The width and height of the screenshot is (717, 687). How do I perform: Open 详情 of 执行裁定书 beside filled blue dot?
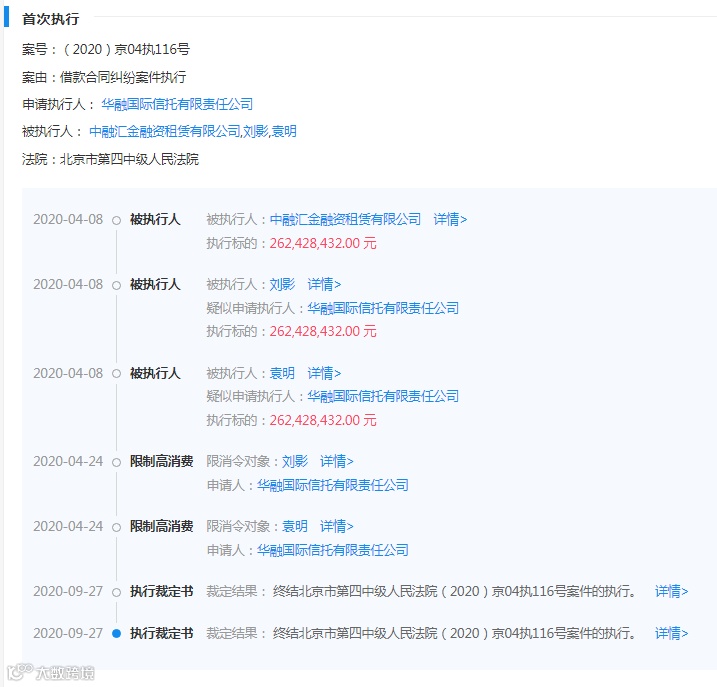tap(671, 633)
